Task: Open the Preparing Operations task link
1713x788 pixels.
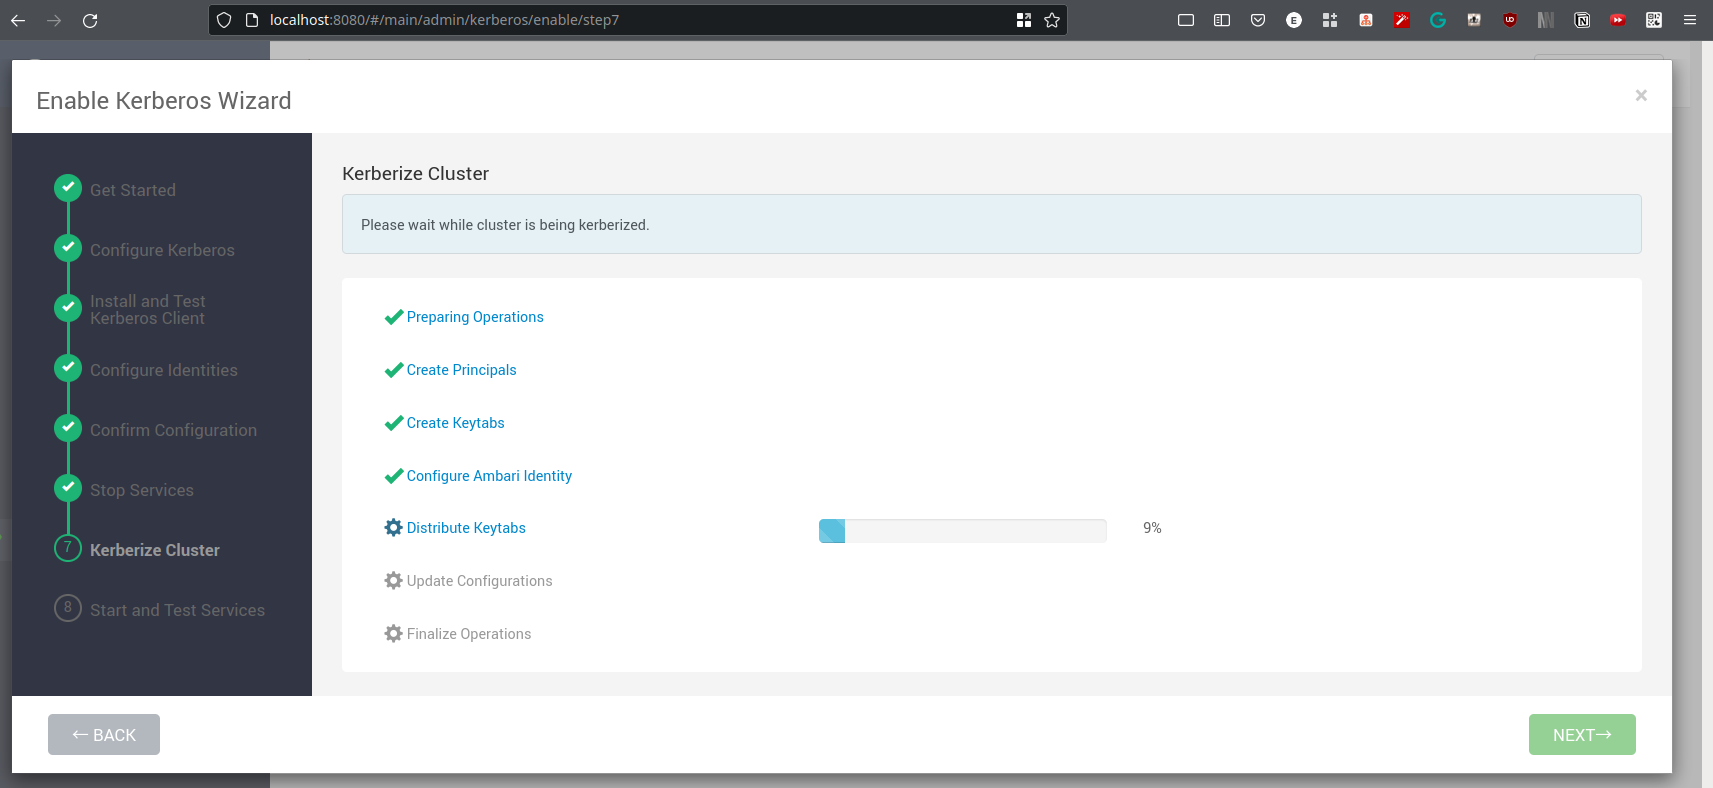Action: [x=475, y=317]
